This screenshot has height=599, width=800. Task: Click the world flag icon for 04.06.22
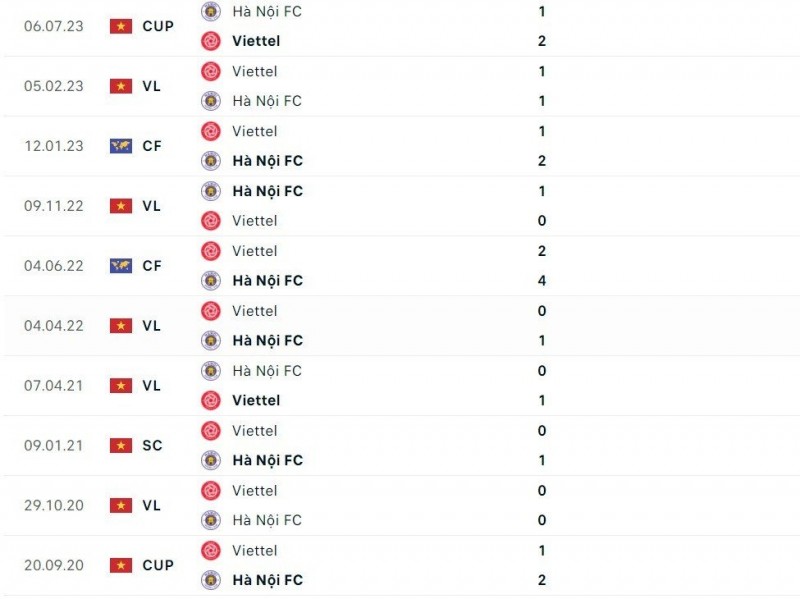(x=121, y=266)
